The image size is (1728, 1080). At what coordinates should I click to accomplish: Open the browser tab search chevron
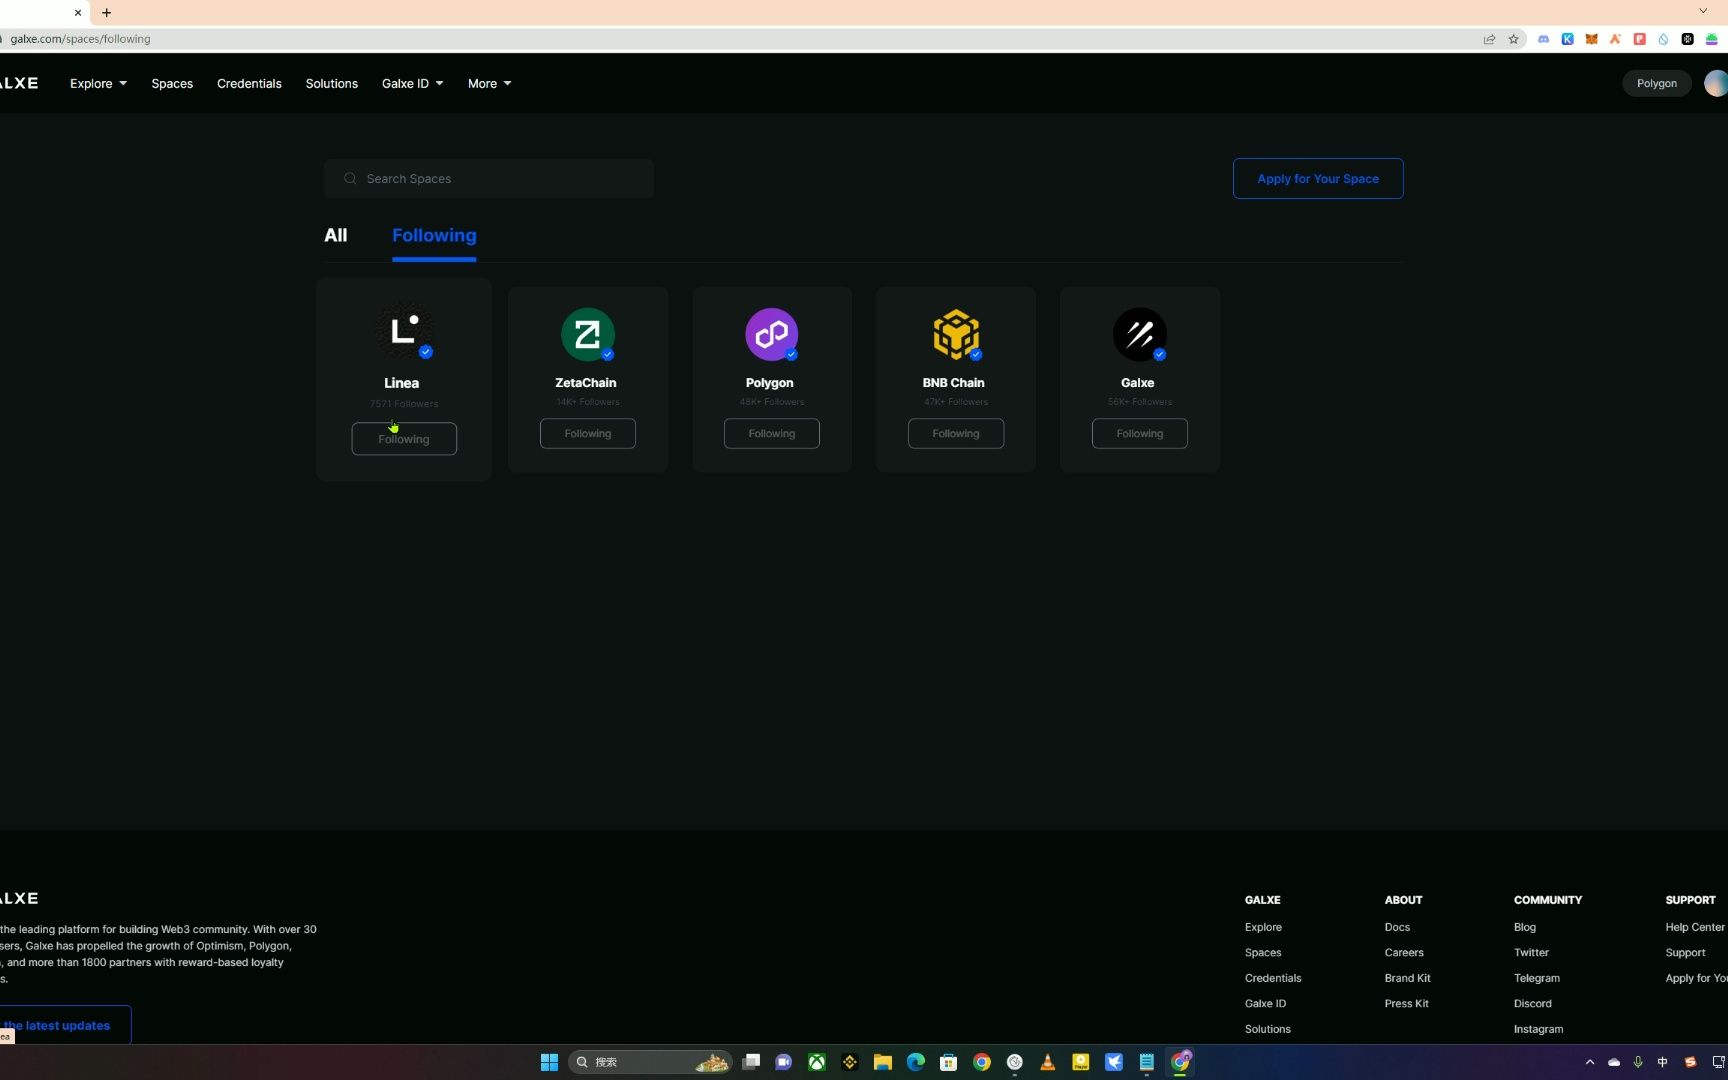[x=1703, y=11]
